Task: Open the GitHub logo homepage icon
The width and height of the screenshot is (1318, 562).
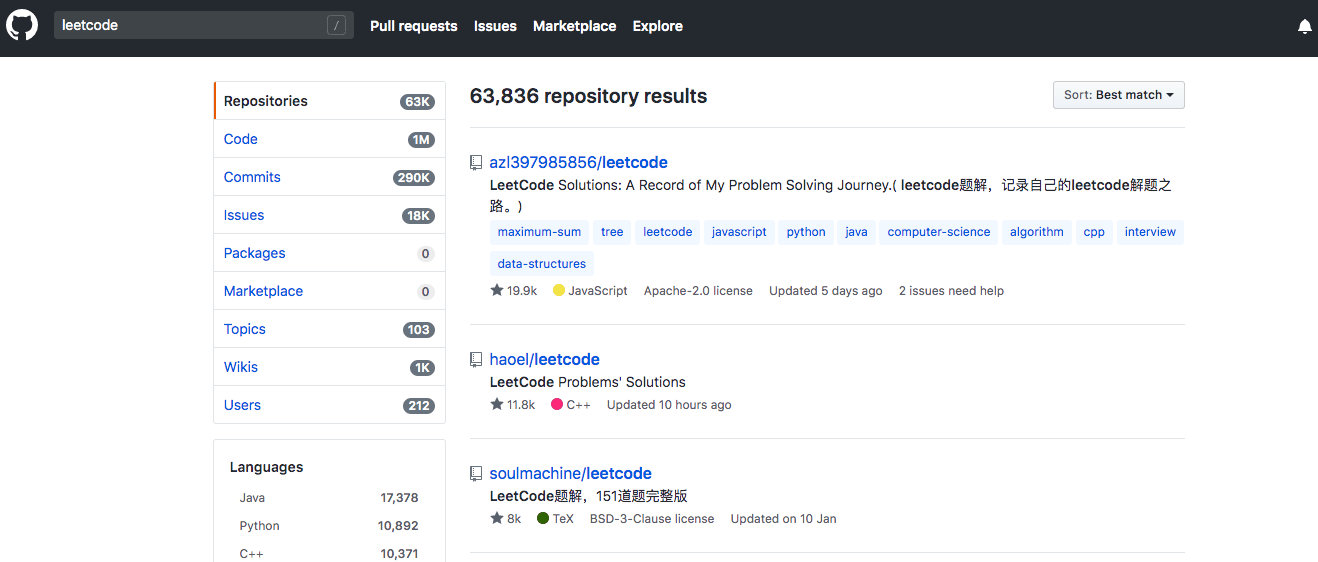Action: click(x=22, y=25)
